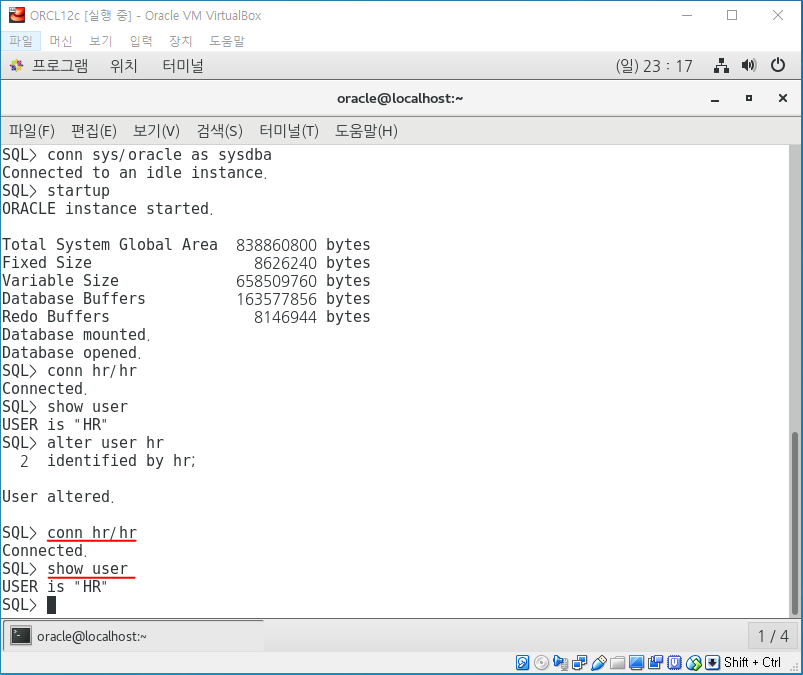Click the mouse integration status icon

(693, 662)
